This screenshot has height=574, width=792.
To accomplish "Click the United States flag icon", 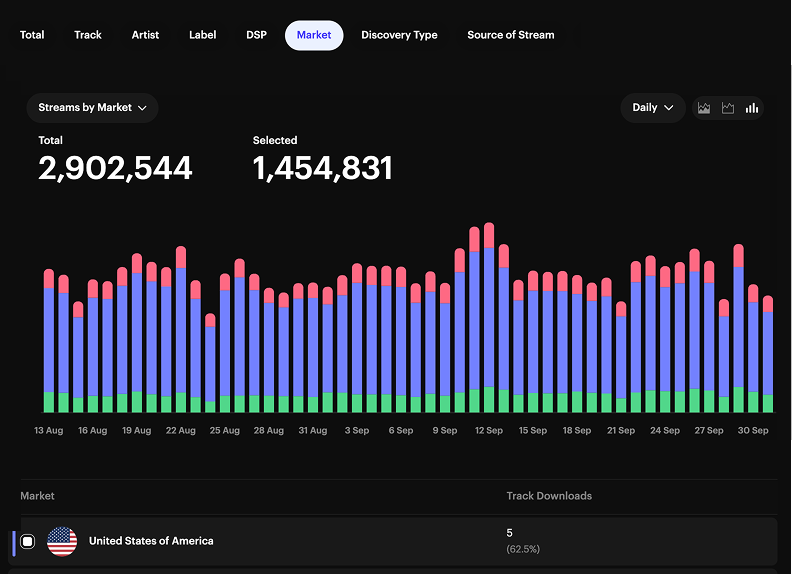I will (x=62, y=541).
